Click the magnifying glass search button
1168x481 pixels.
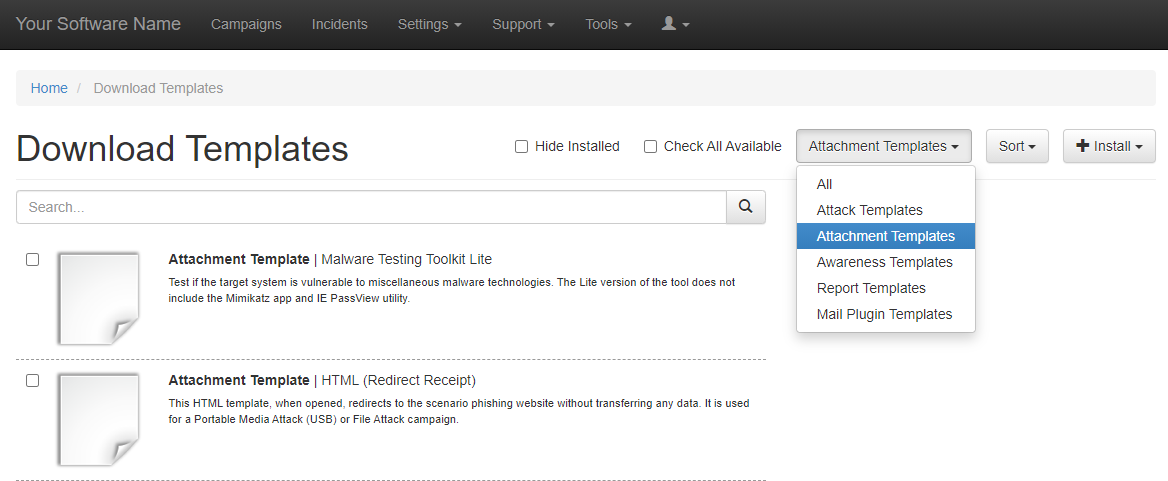pyautogui.click(x=745, y=207)
